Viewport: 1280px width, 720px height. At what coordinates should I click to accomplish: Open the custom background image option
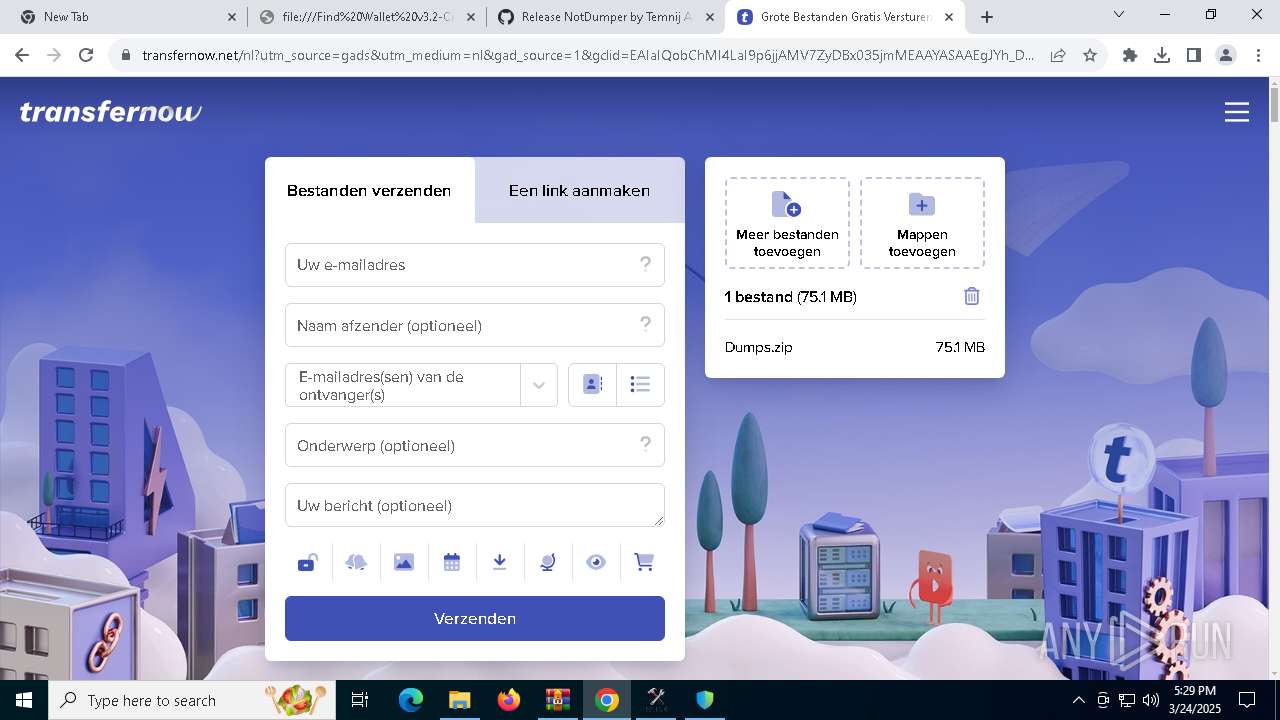point(404,563)
